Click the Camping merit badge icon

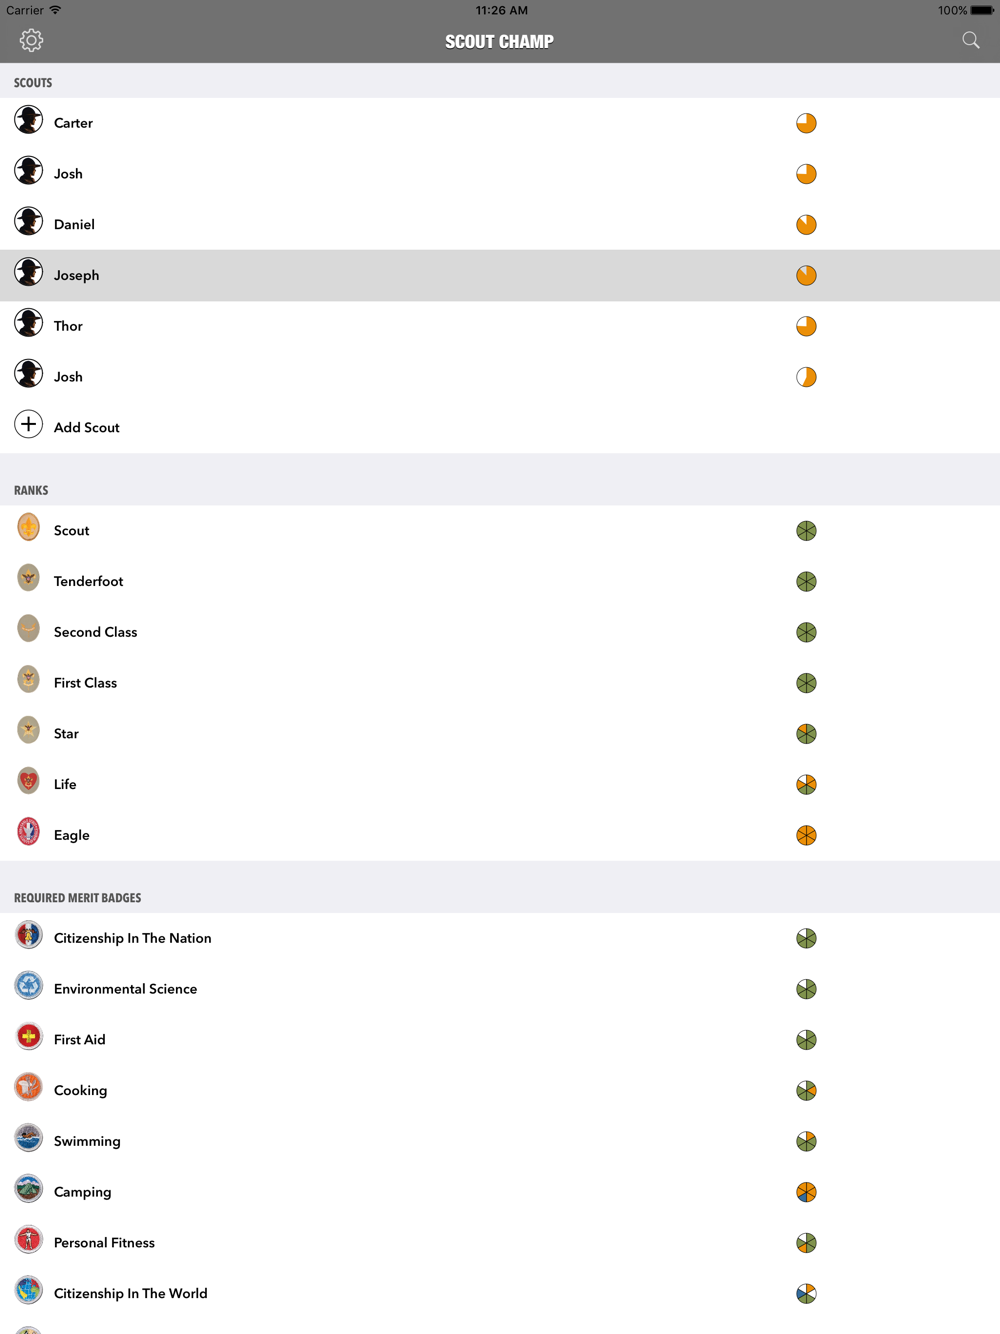click(29, 1188)
